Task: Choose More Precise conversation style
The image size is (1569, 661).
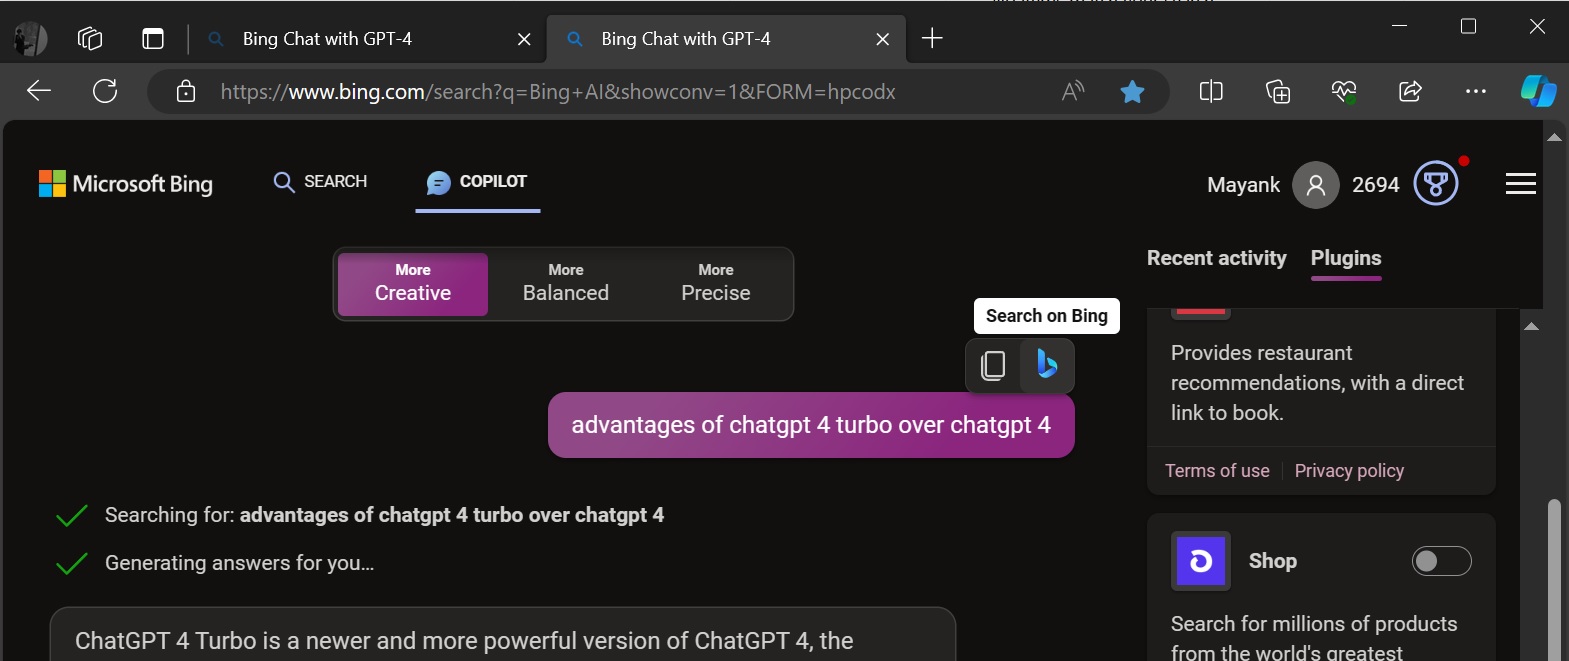Action: pyautogui.click(x=716, y=284)
